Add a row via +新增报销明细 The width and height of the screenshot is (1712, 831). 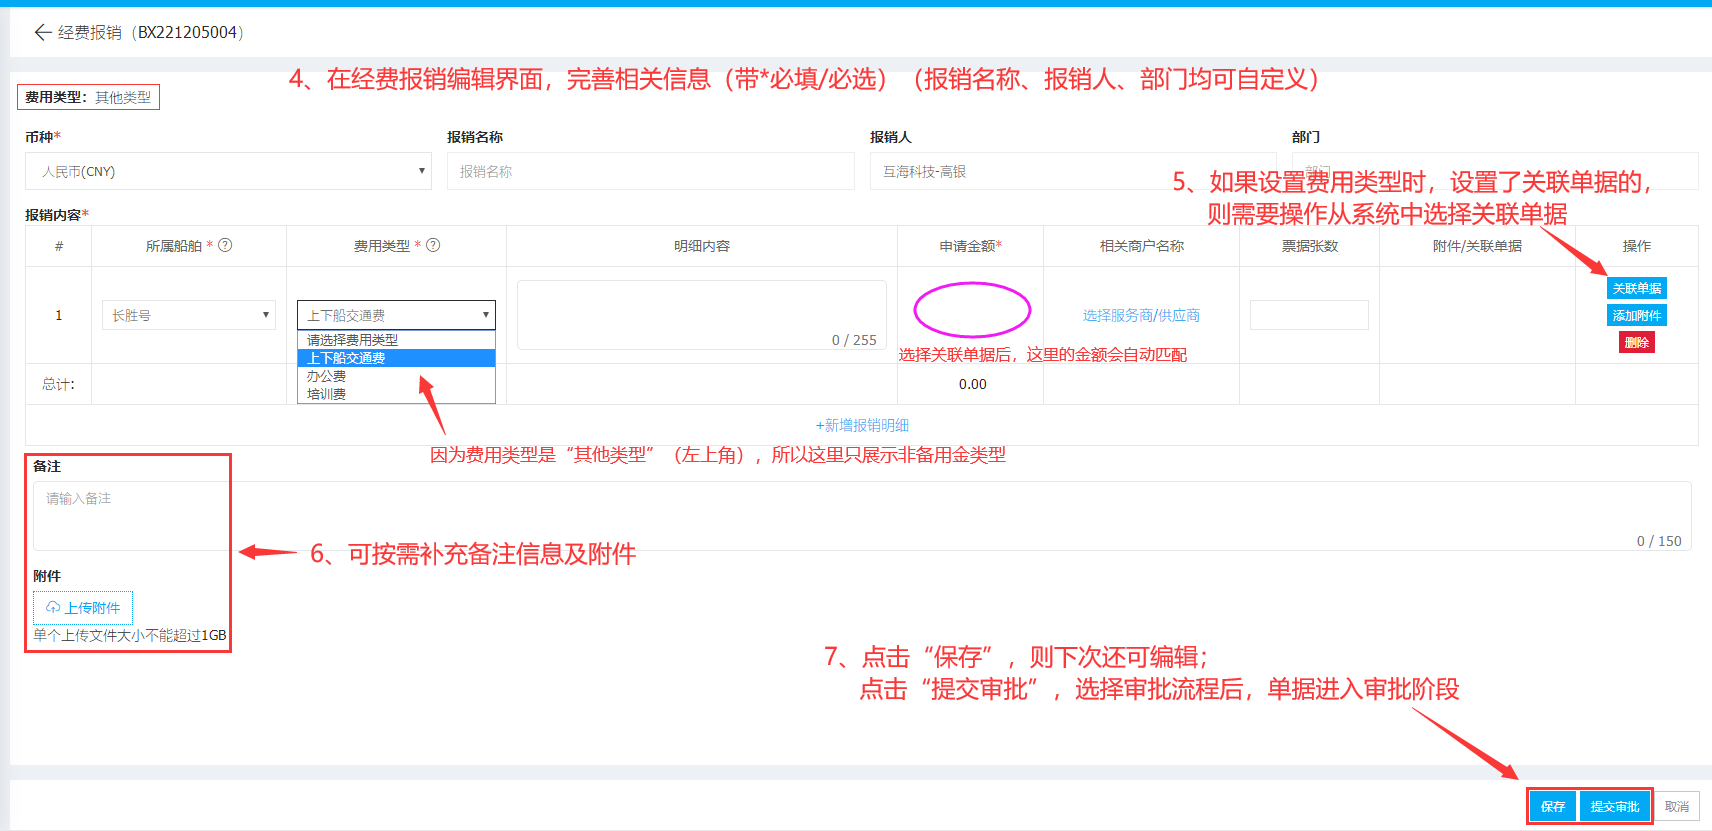pos(862,425)
